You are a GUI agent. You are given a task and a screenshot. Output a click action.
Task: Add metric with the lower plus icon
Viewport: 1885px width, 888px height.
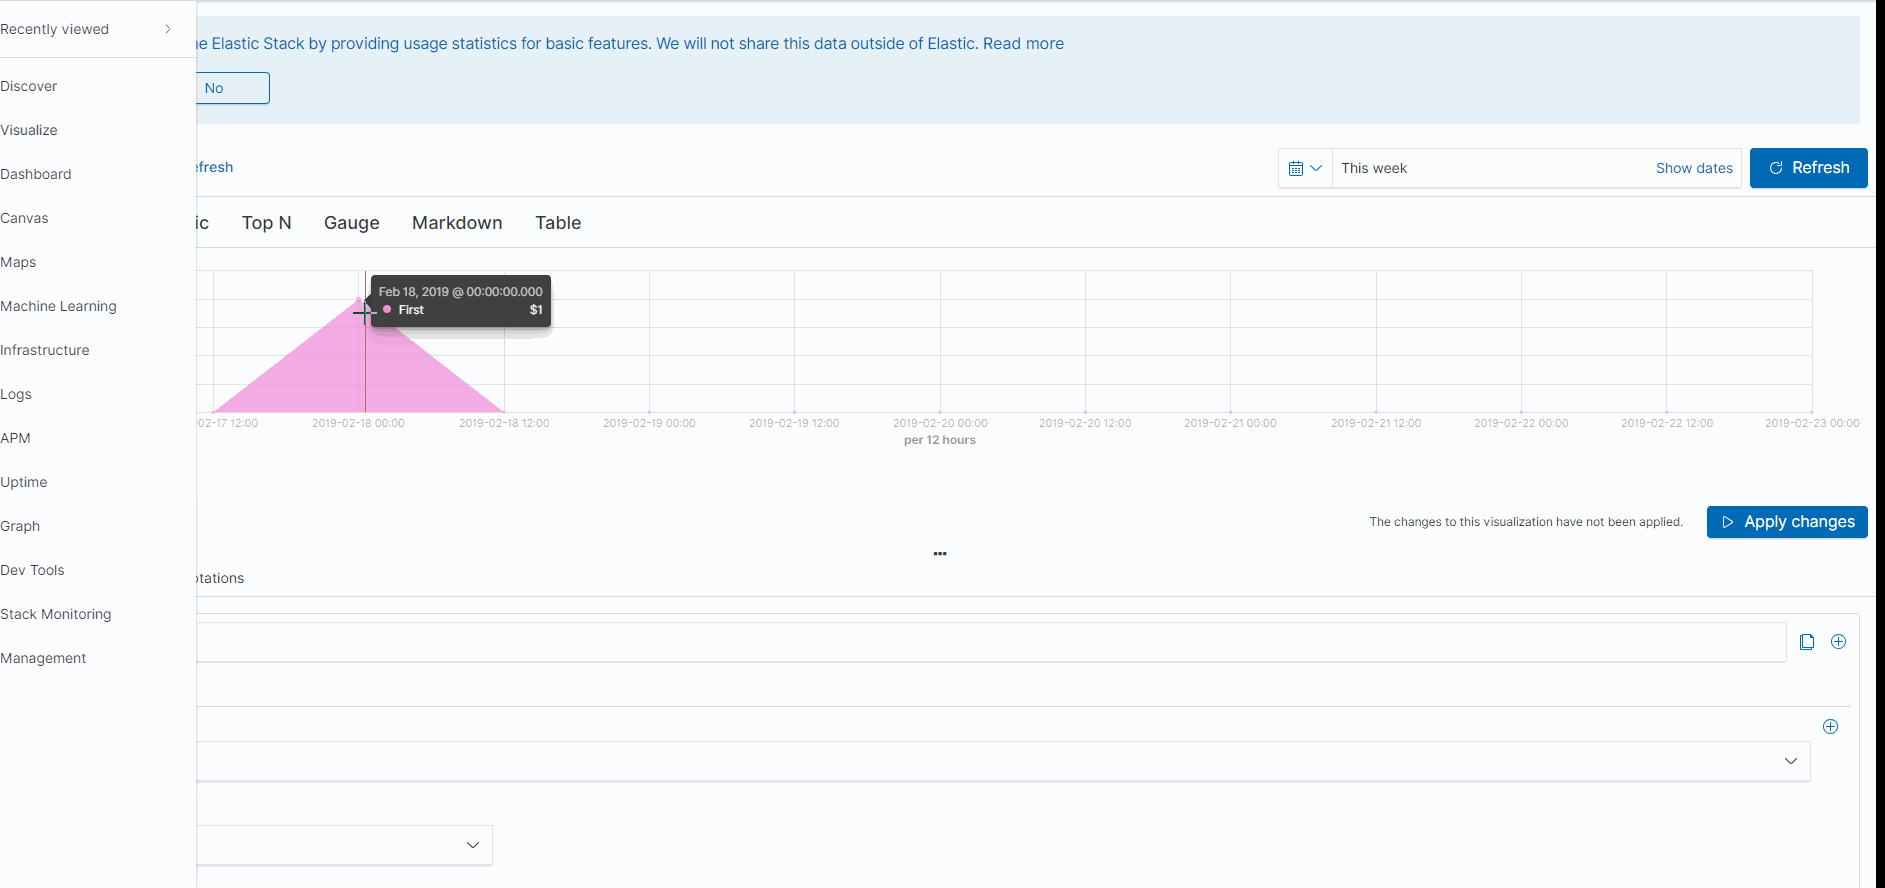[1830, 727]
